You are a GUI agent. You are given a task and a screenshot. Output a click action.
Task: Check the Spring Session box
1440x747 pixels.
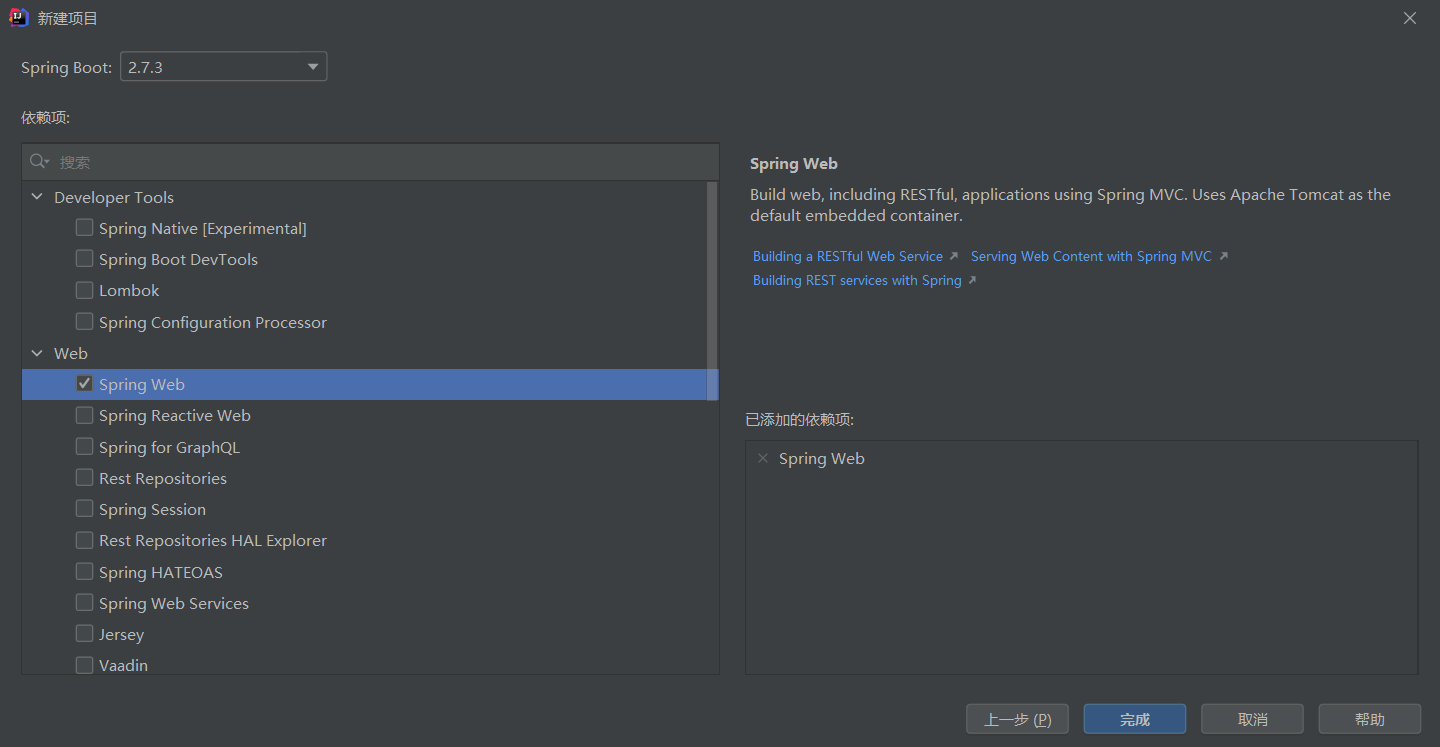(84, 509)
